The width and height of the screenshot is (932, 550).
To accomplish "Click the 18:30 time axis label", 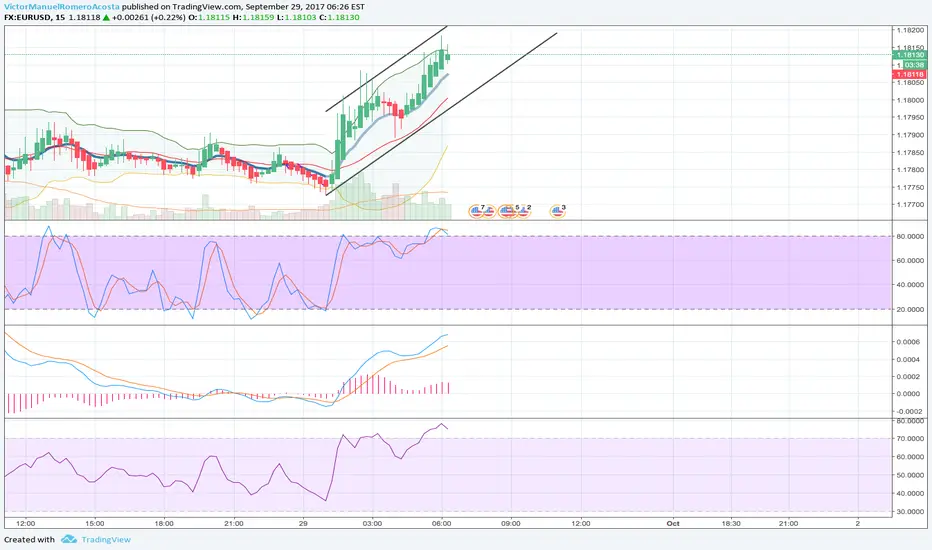I will 731,524.
